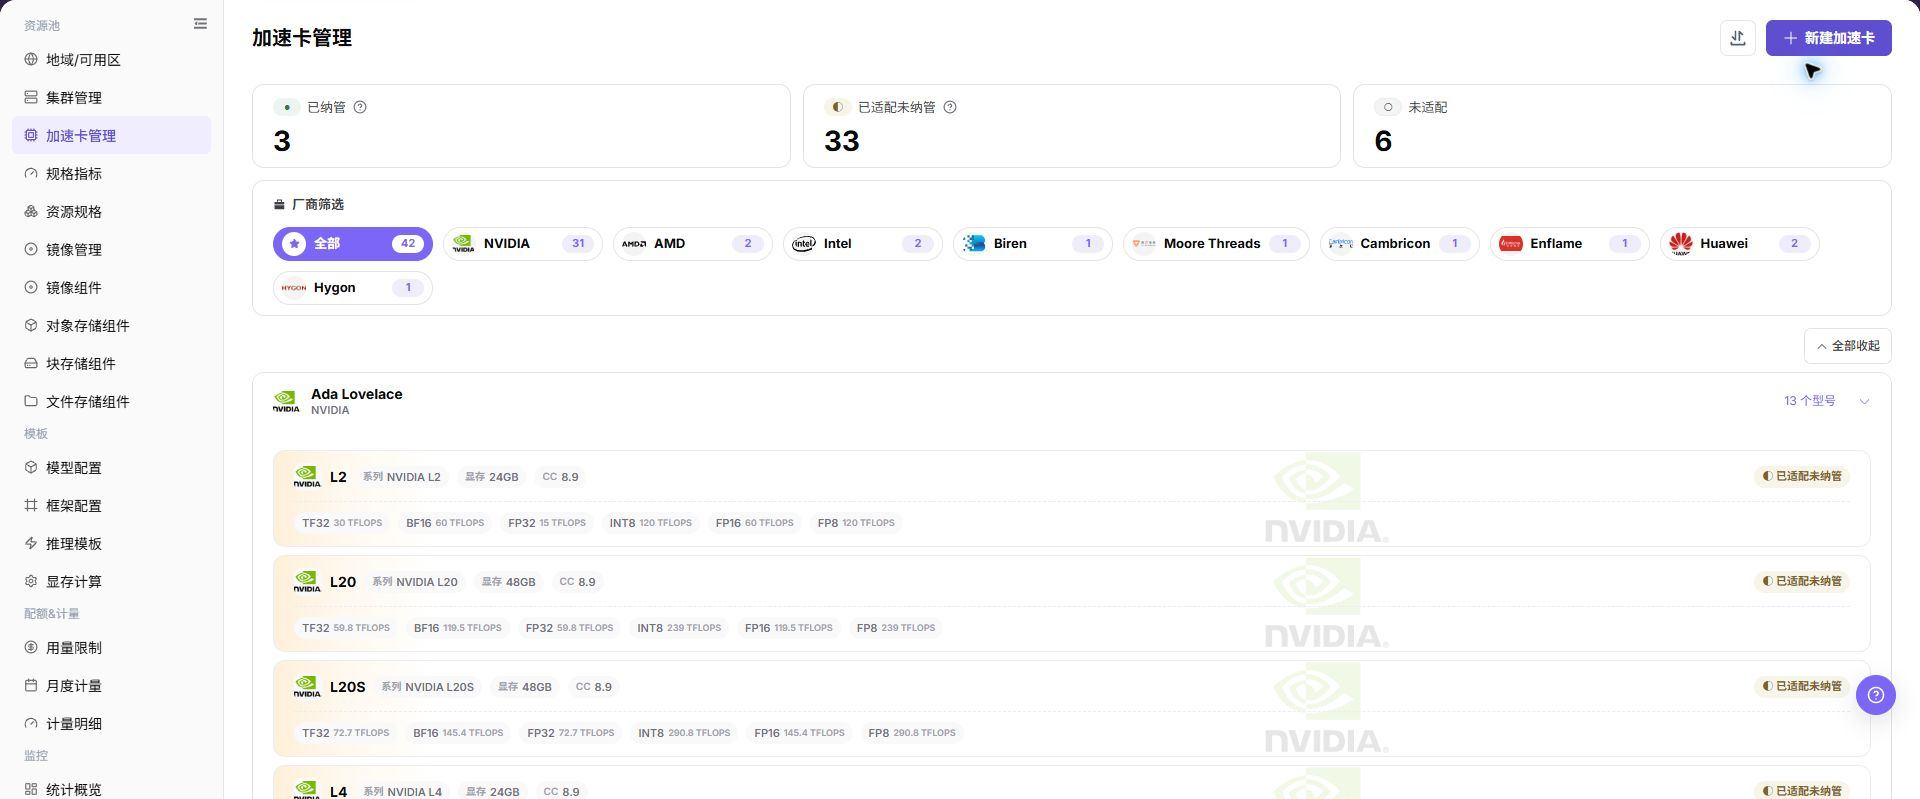Click the 资源规格 icon in sidebar
The height and width of the screenshot is (799, 1920).
pyautogui.click(x=31, y=212)
